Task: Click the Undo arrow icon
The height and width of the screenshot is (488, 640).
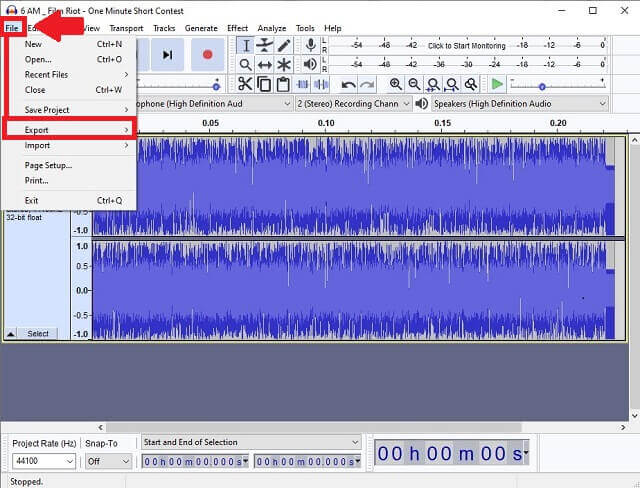Action: click(x=348, y=84)
